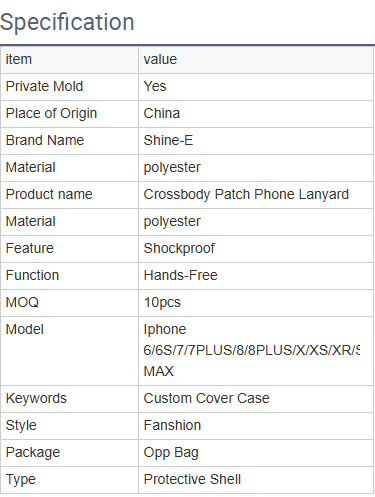375x497 pixels.
Task: Select the 'Brand Name' label
Action: tap(45, 140)
